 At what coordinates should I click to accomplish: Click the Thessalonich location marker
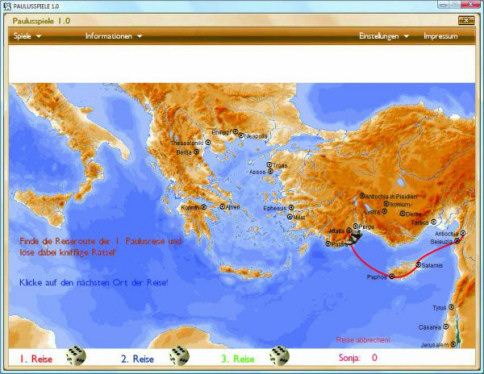(208, 142)
